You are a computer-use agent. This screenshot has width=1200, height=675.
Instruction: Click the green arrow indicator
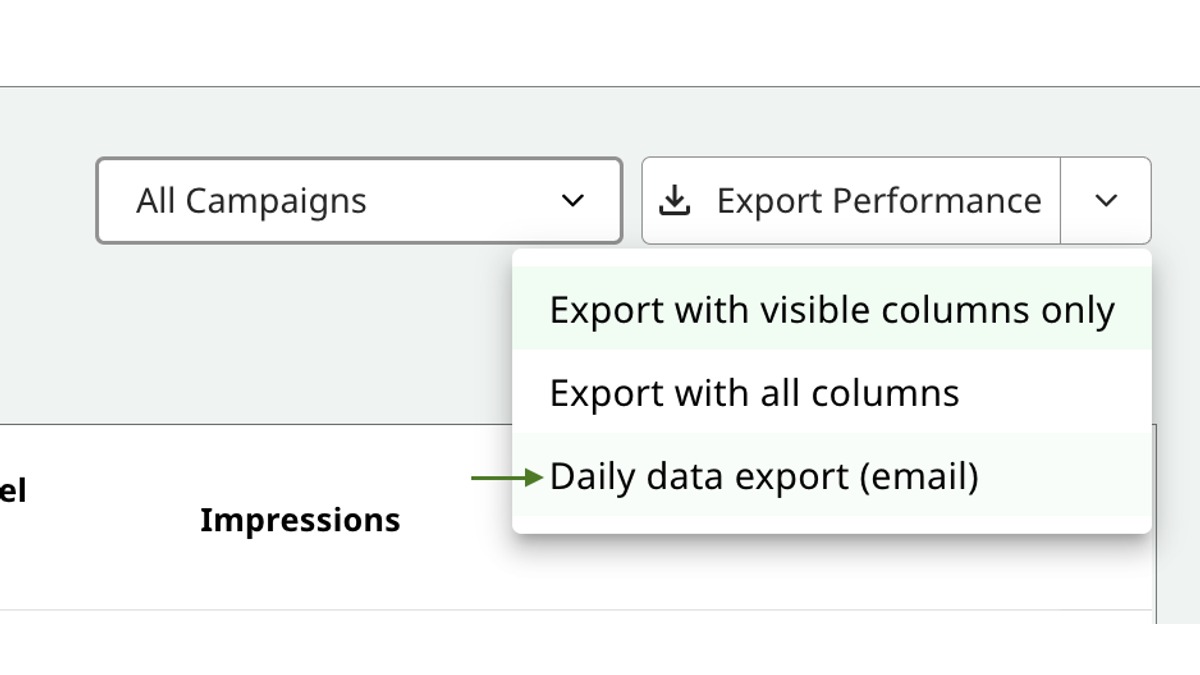[x=505, y=477]
